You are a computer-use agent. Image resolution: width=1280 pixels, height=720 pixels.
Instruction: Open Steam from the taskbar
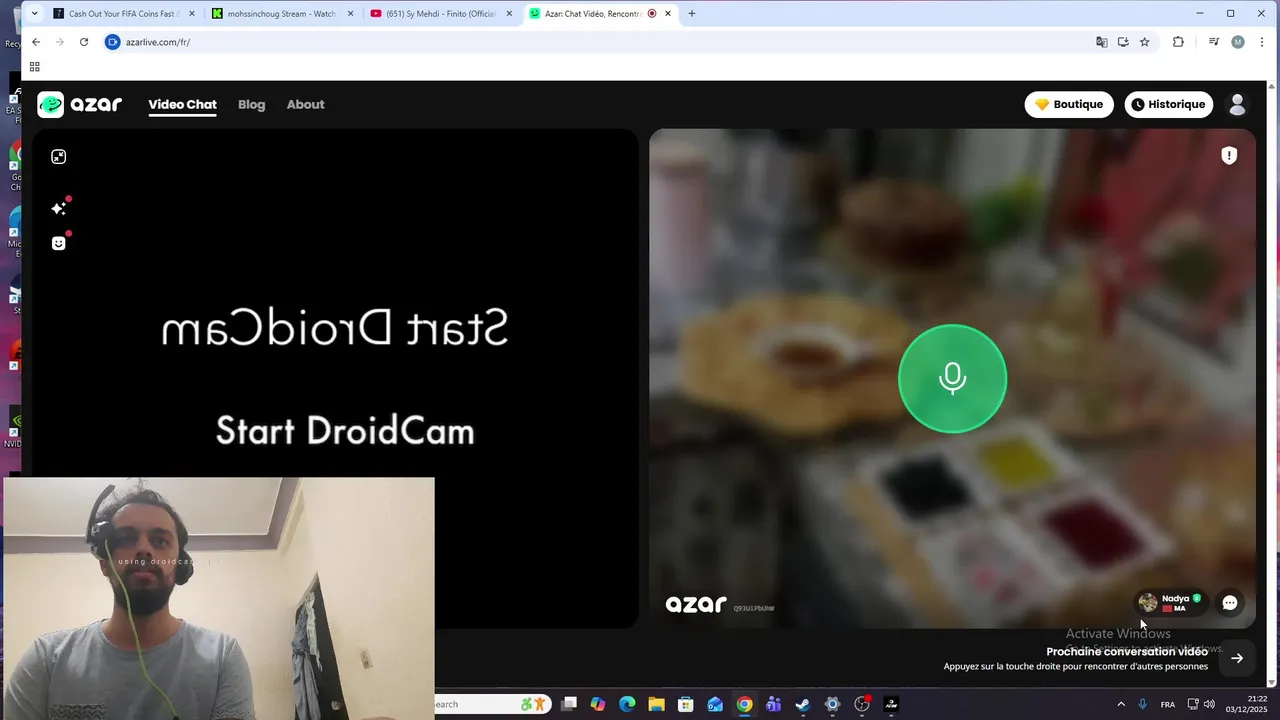(x=802, y=704)
